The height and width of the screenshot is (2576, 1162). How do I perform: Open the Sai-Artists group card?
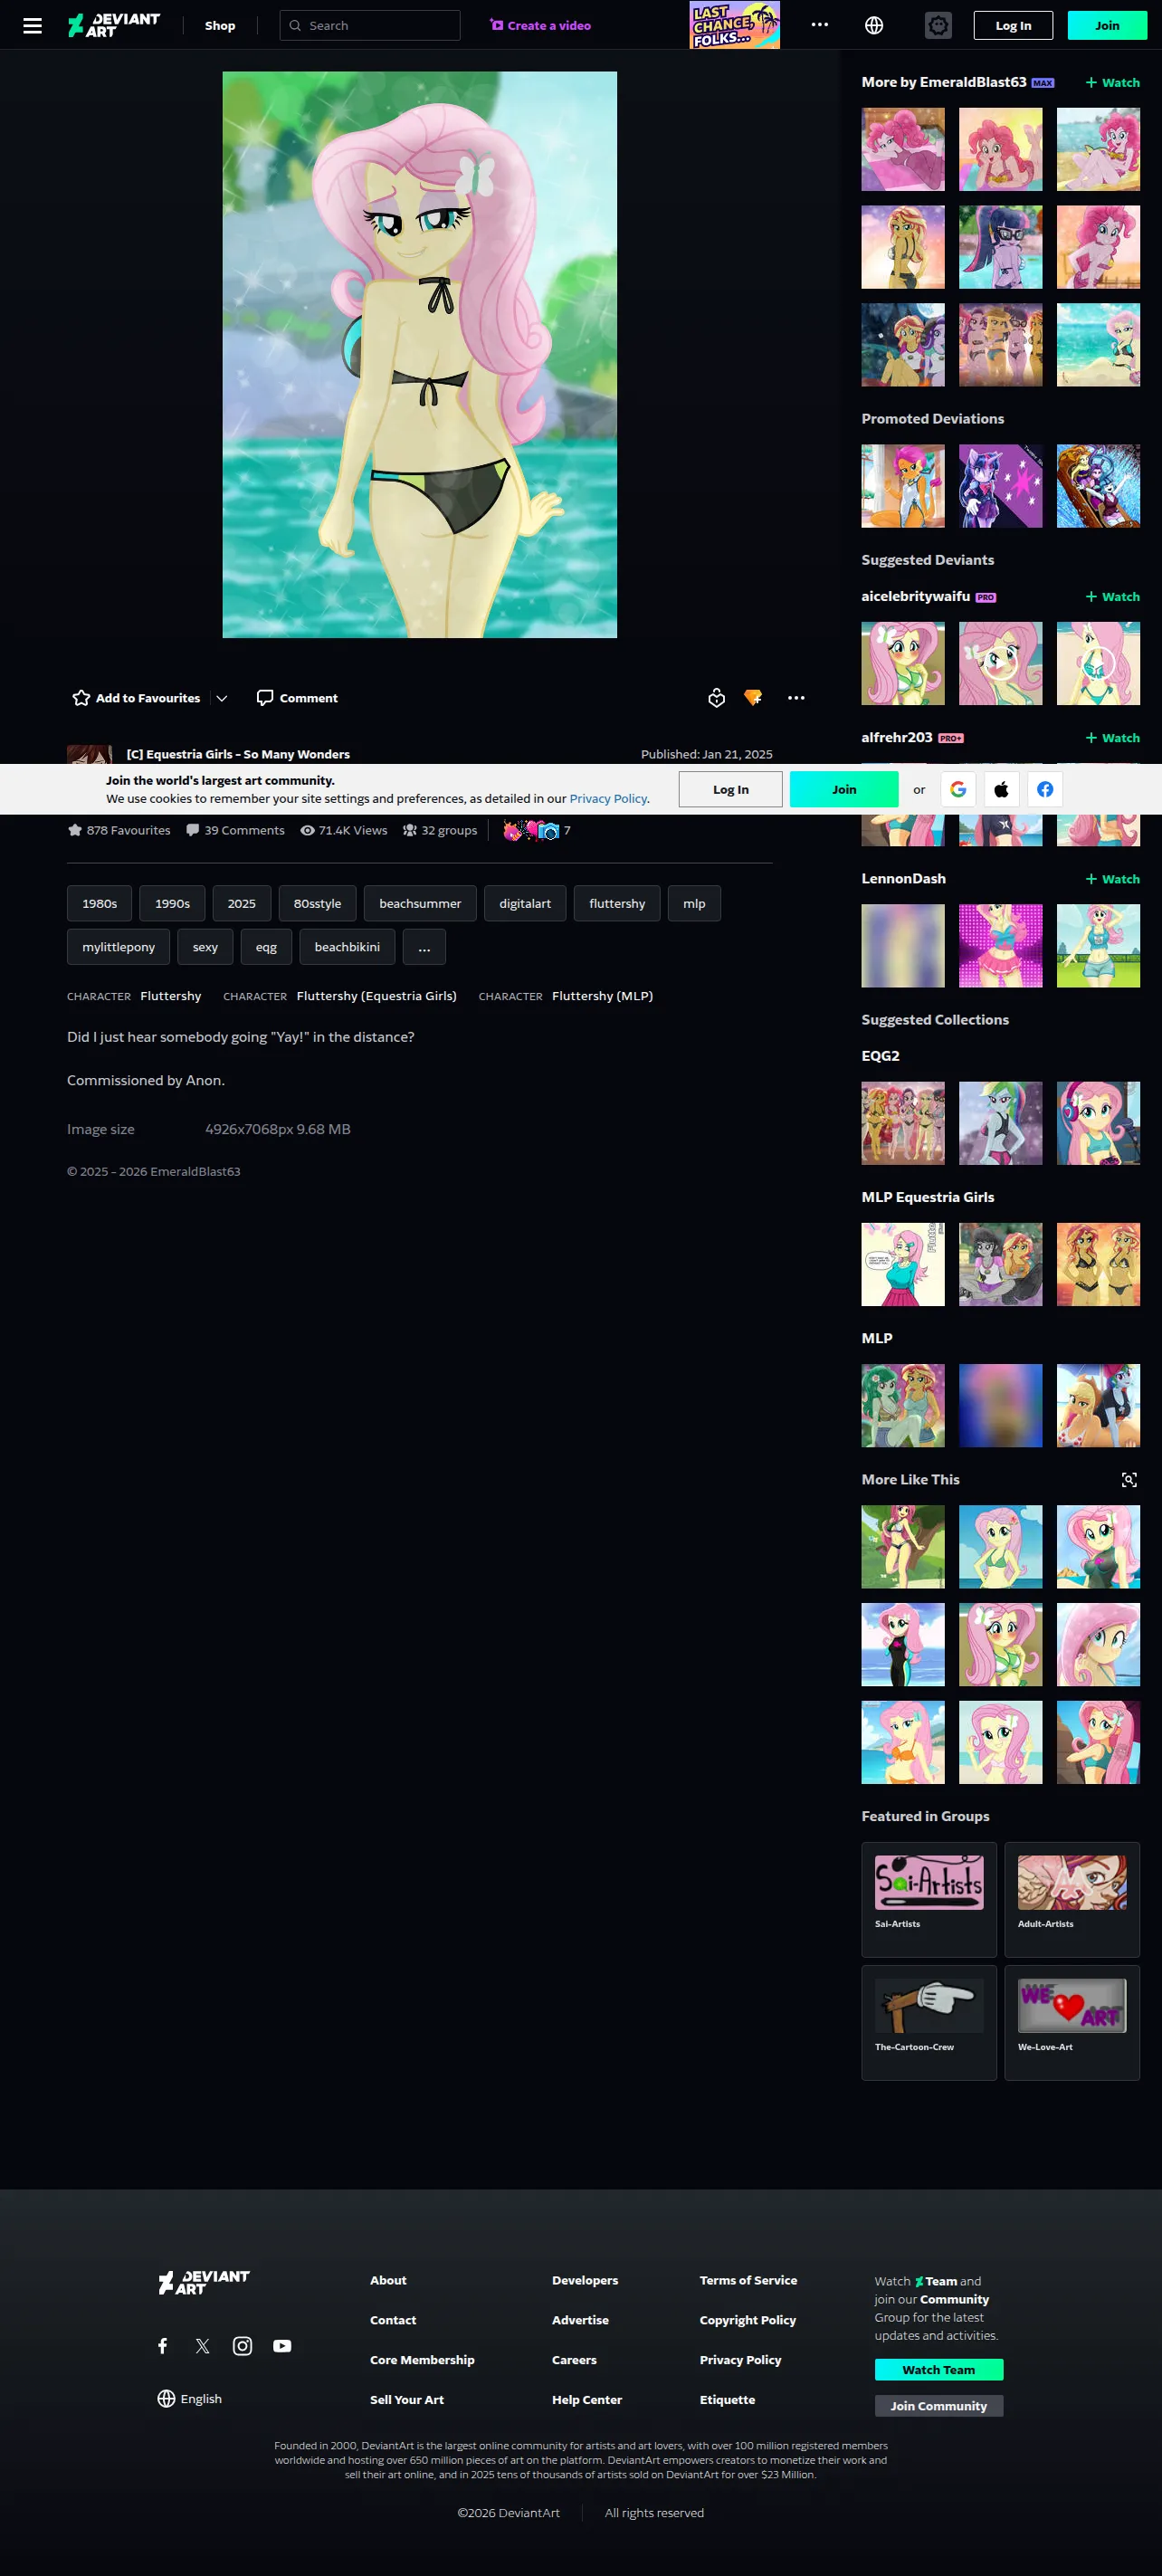tap(929, 1900)
